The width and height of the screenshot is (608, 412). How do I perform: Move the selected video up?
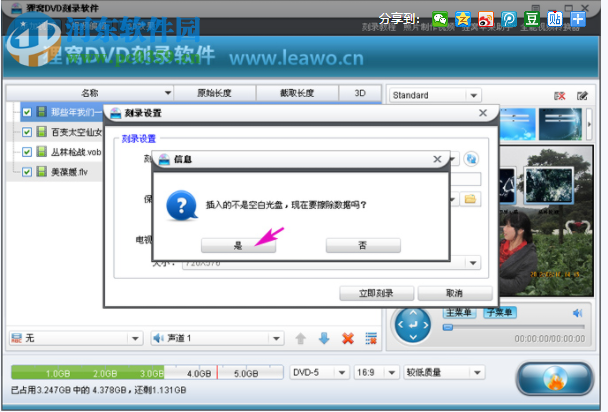click(x=301, y=339)
